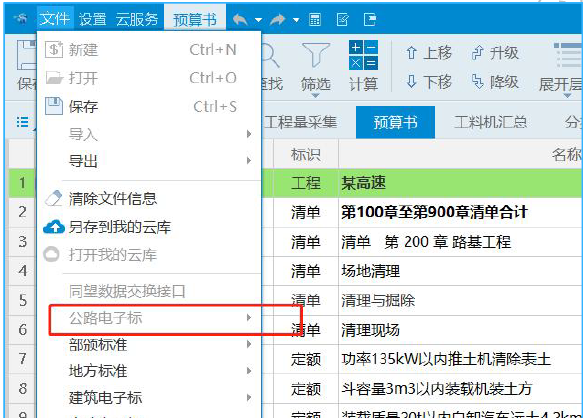Screen dimensions: 583x418
Task: Click the undo arrow icon
Action: [240, 19]
